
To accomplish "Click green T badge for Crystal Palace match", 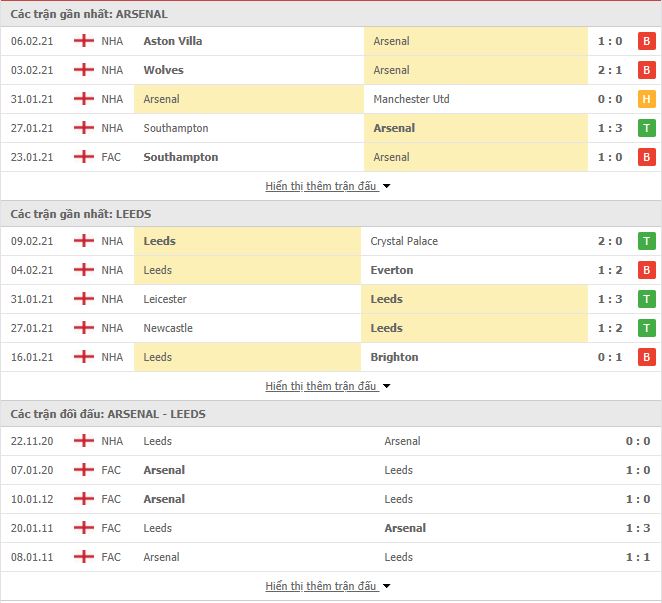I will point(646,241).
